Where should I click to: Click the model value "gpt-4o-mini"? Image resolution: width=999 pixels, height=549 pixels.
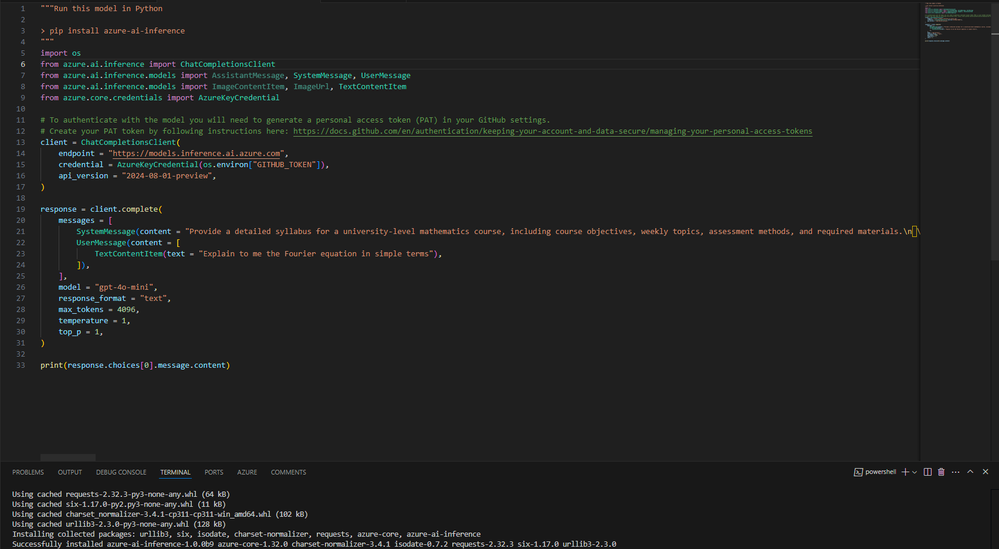(x=124, y=287)
